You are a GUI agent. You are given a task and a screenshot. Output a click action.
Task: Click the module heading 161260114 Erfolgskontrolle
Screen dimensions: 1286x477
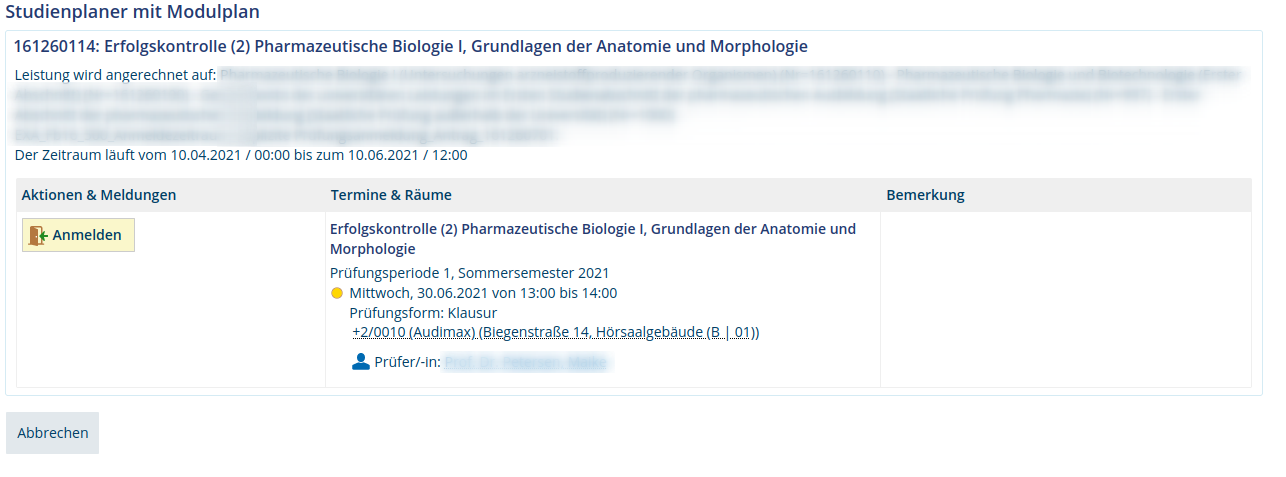(x=411, y=46)
